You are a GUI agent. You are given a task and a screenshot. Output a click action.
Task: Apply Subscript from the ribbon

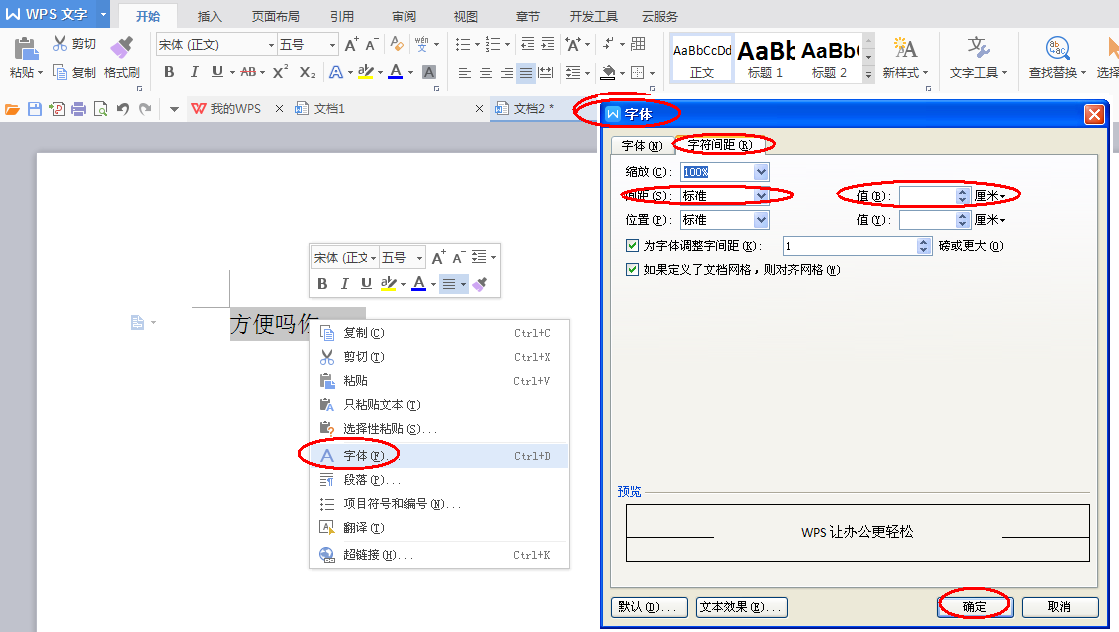[308, 71]
